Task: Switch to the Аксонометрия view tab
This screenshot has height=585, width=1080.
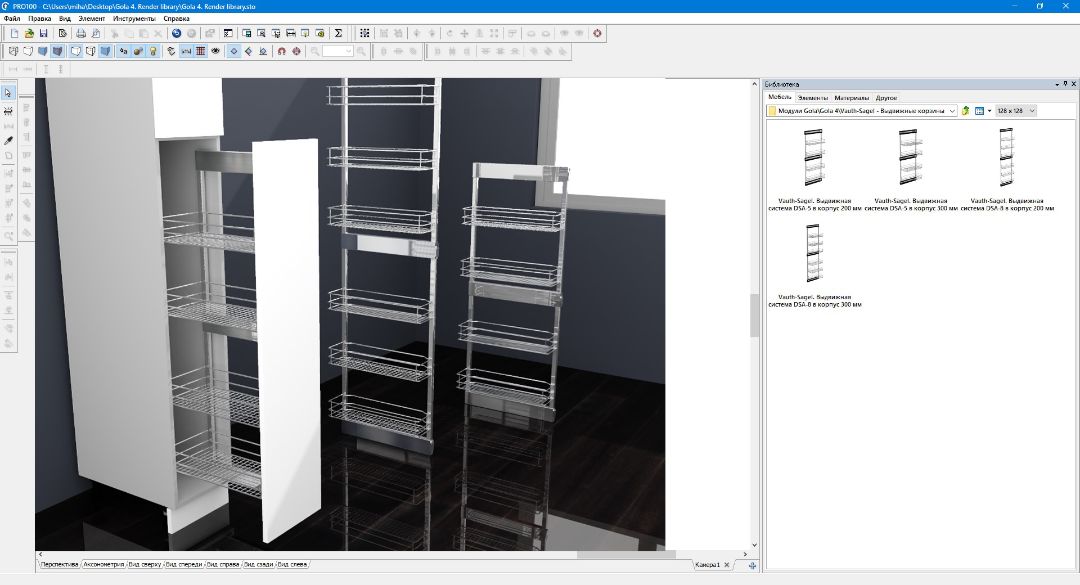Action: tap(103, 565)
